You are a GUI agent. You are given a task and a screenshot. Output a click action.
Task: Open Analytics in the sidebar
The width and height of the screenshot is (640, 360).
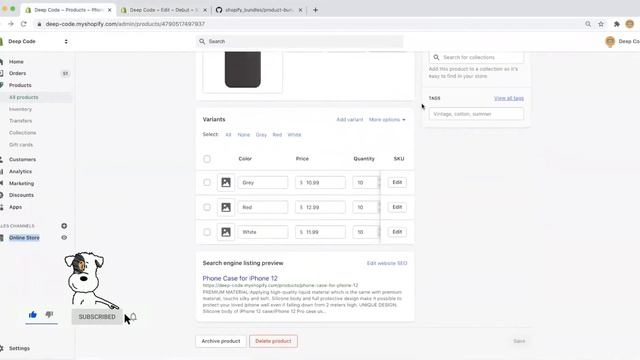tap(20, 171)
